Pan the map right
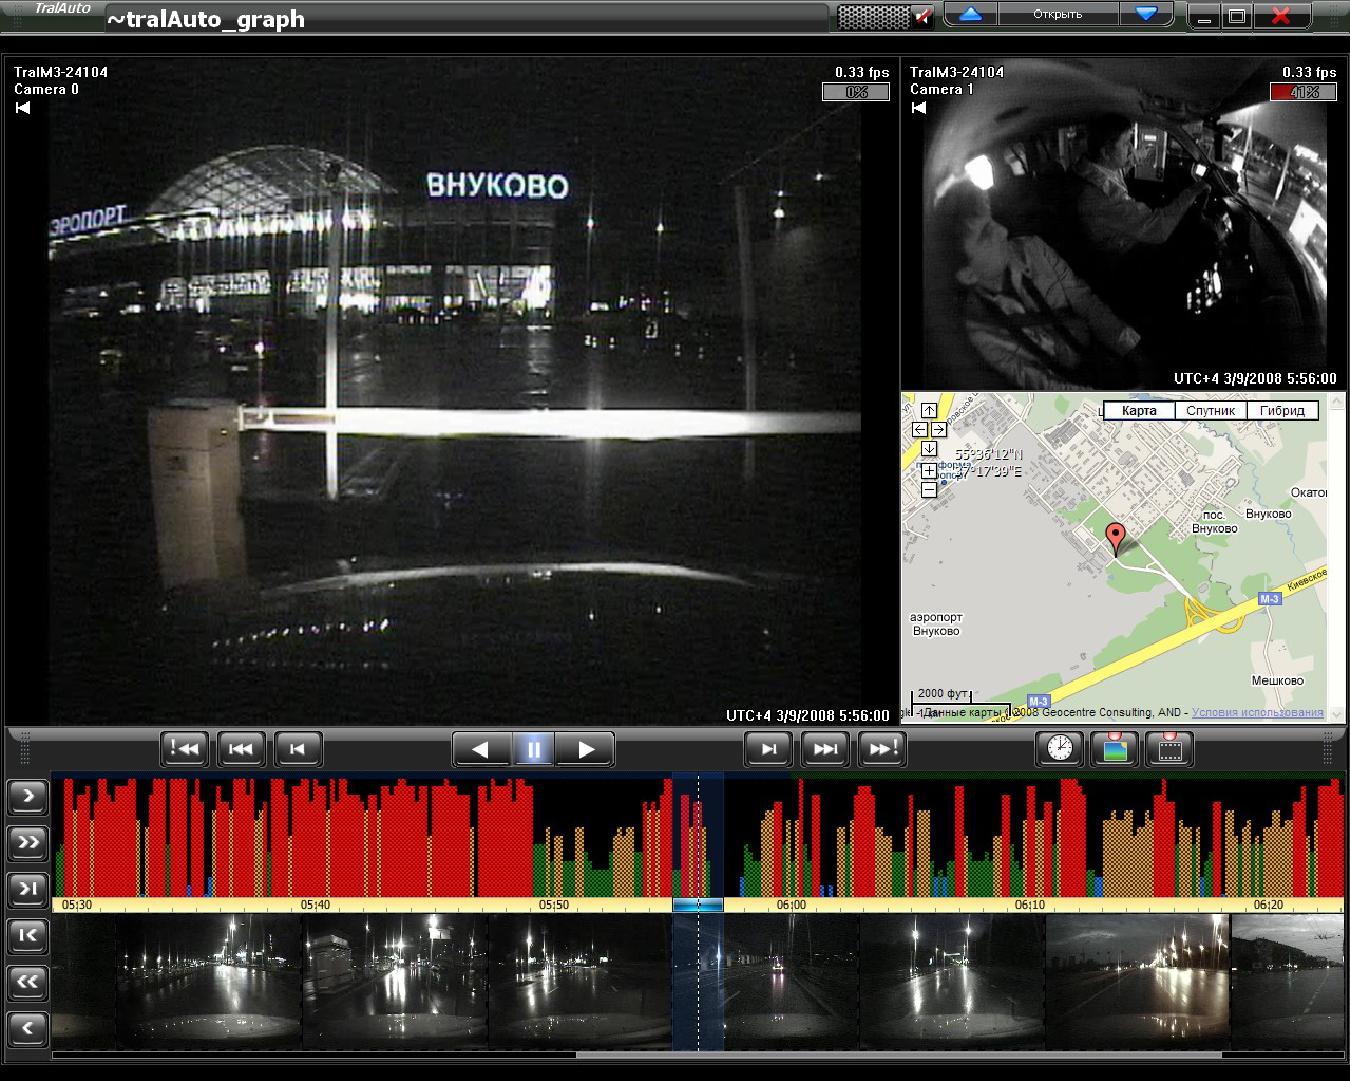This screenshot has height=1081, width=1350. [x=938, y=429]
